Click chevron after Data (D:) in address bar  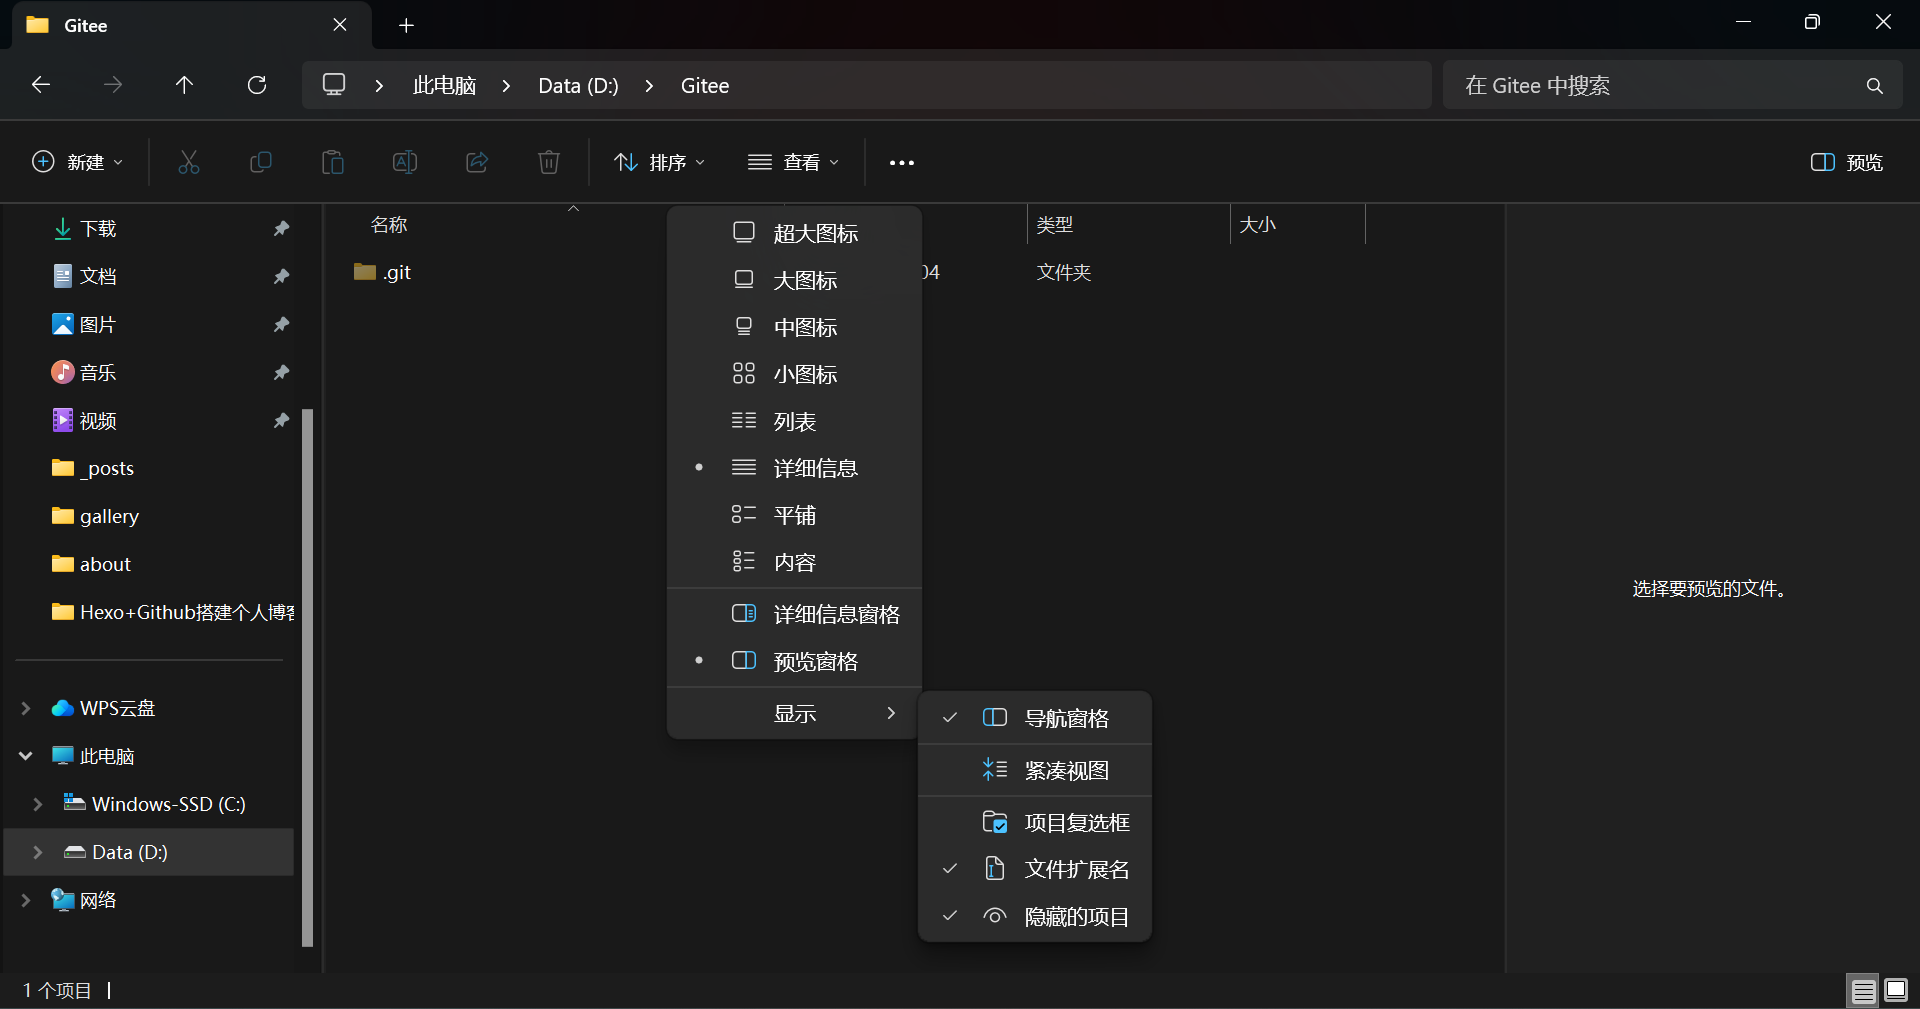(x=649, y=86)
